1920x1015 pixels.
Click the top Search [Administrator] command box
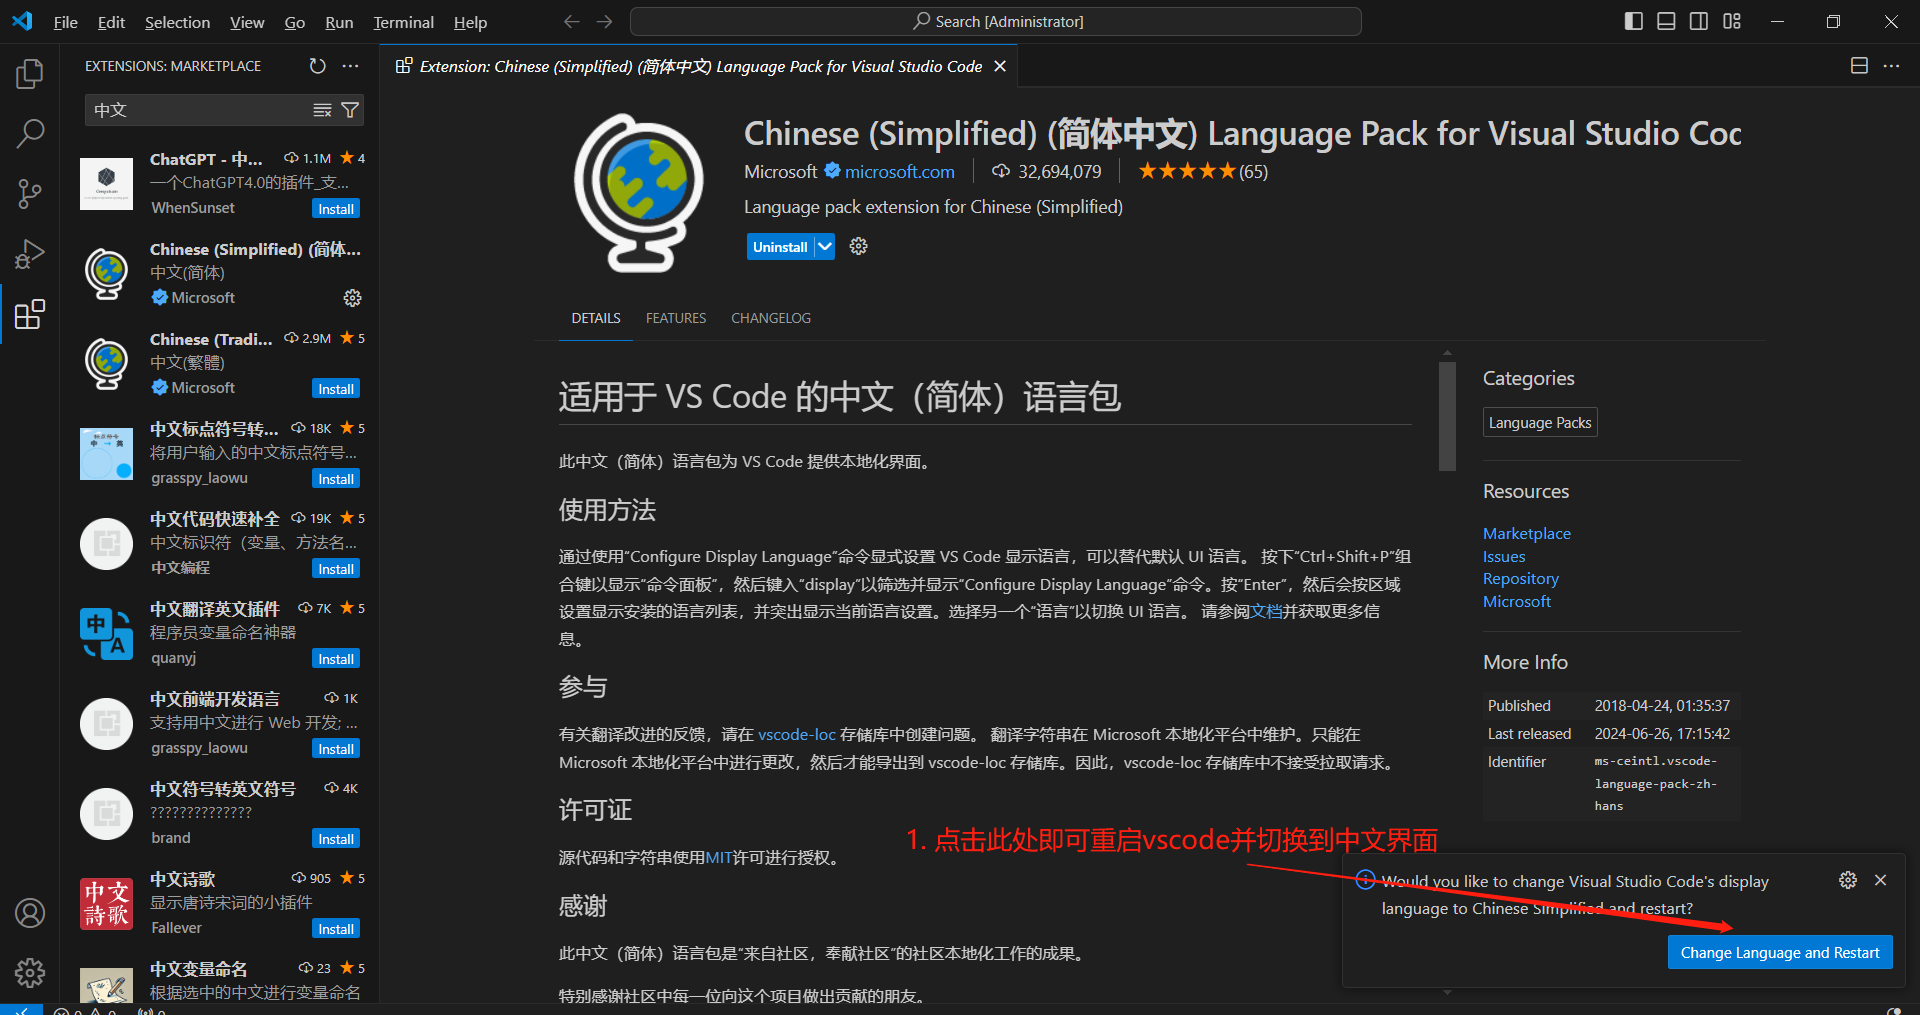click(996, 21)
